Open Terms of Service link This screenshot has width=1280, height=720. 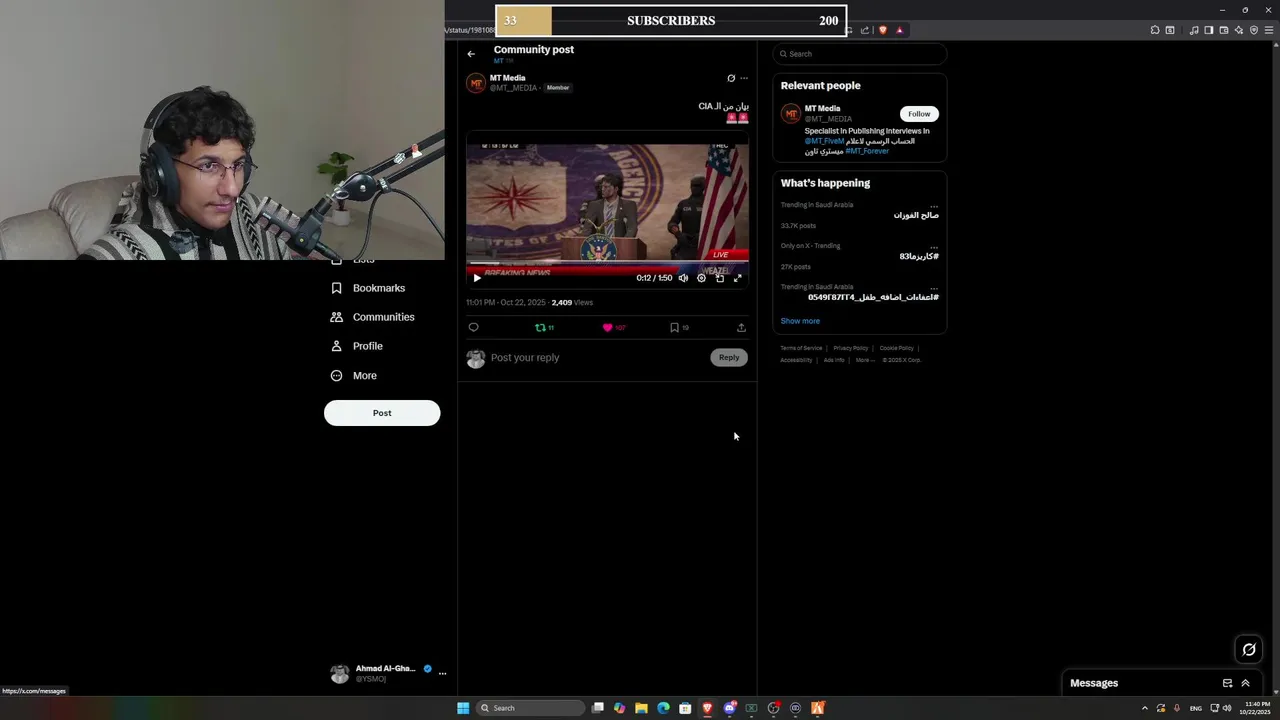tap(801, 348)
